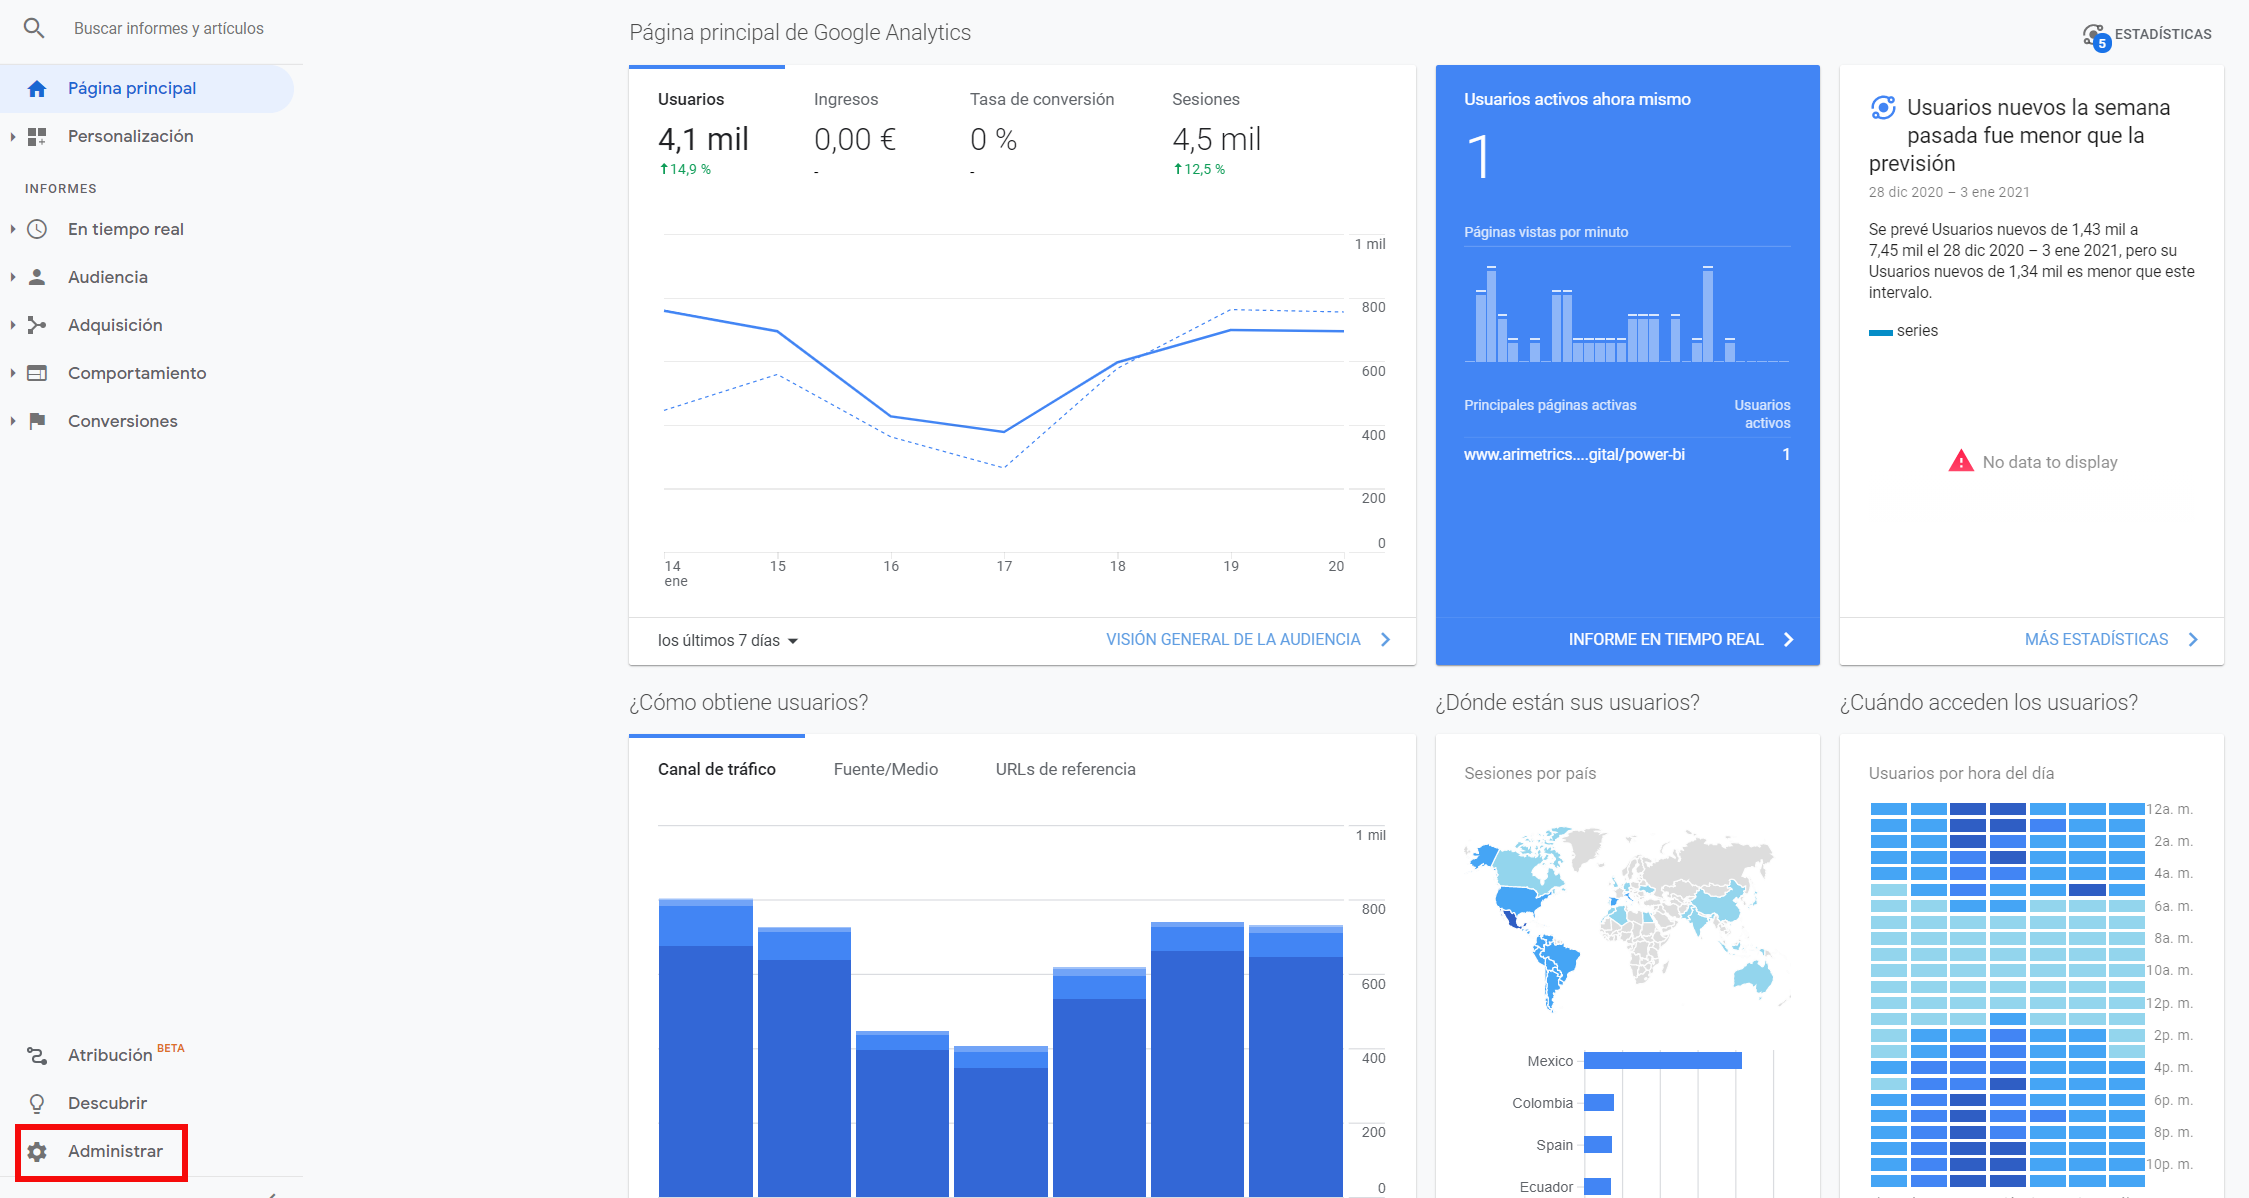Select the Usuarios metric tab
The image size is (2249, 1198).
click(x=706, y=133)
